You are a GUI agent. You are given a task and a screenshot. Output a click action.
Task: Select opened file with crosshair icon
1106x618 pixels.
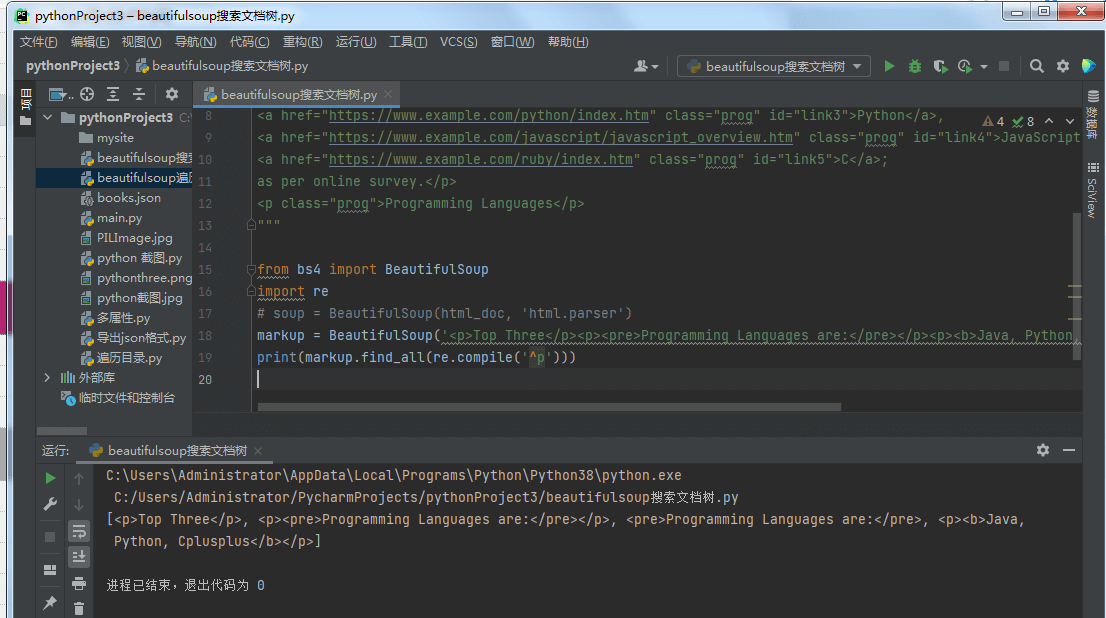pos(87,94)
